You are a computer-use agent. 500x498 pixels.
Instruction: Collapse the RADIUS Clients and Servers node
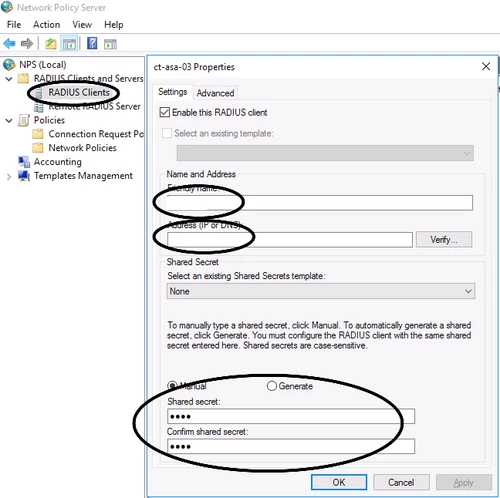coord(9,79)
